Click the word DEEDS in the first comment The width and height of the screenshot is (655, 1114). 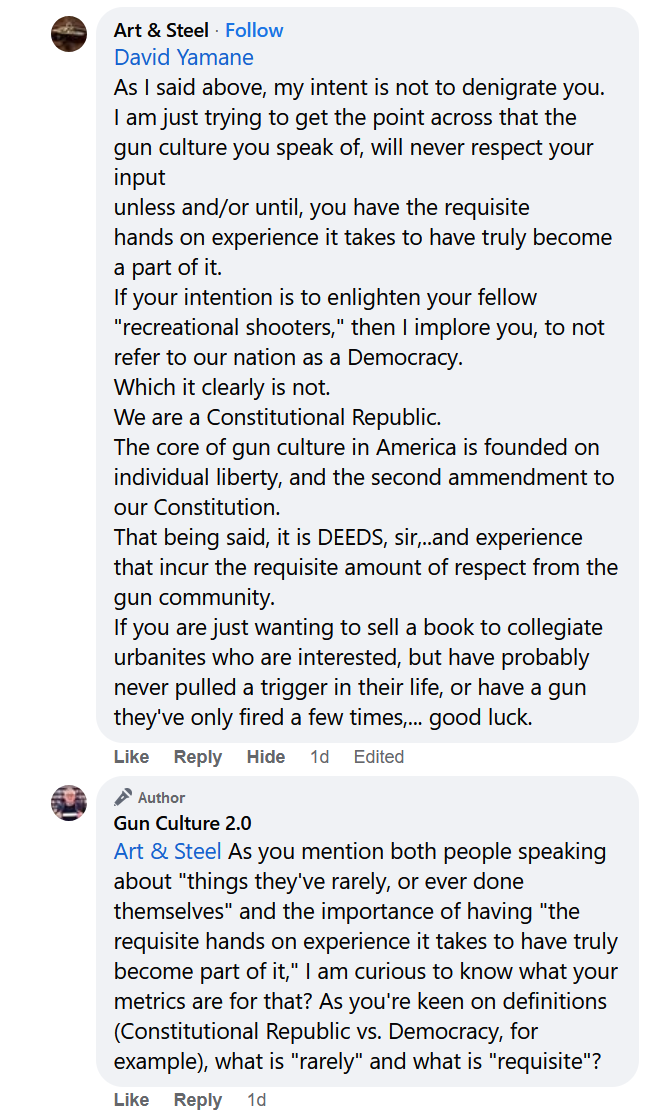point(351,538)
